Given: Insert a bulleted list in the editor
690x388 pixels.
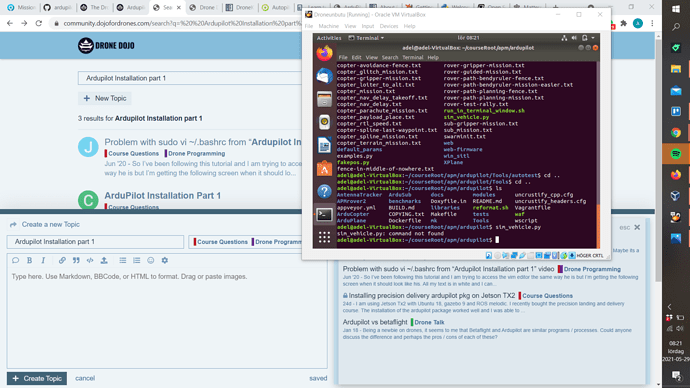Looking at the screenshot, I should (x=123, y=260).
